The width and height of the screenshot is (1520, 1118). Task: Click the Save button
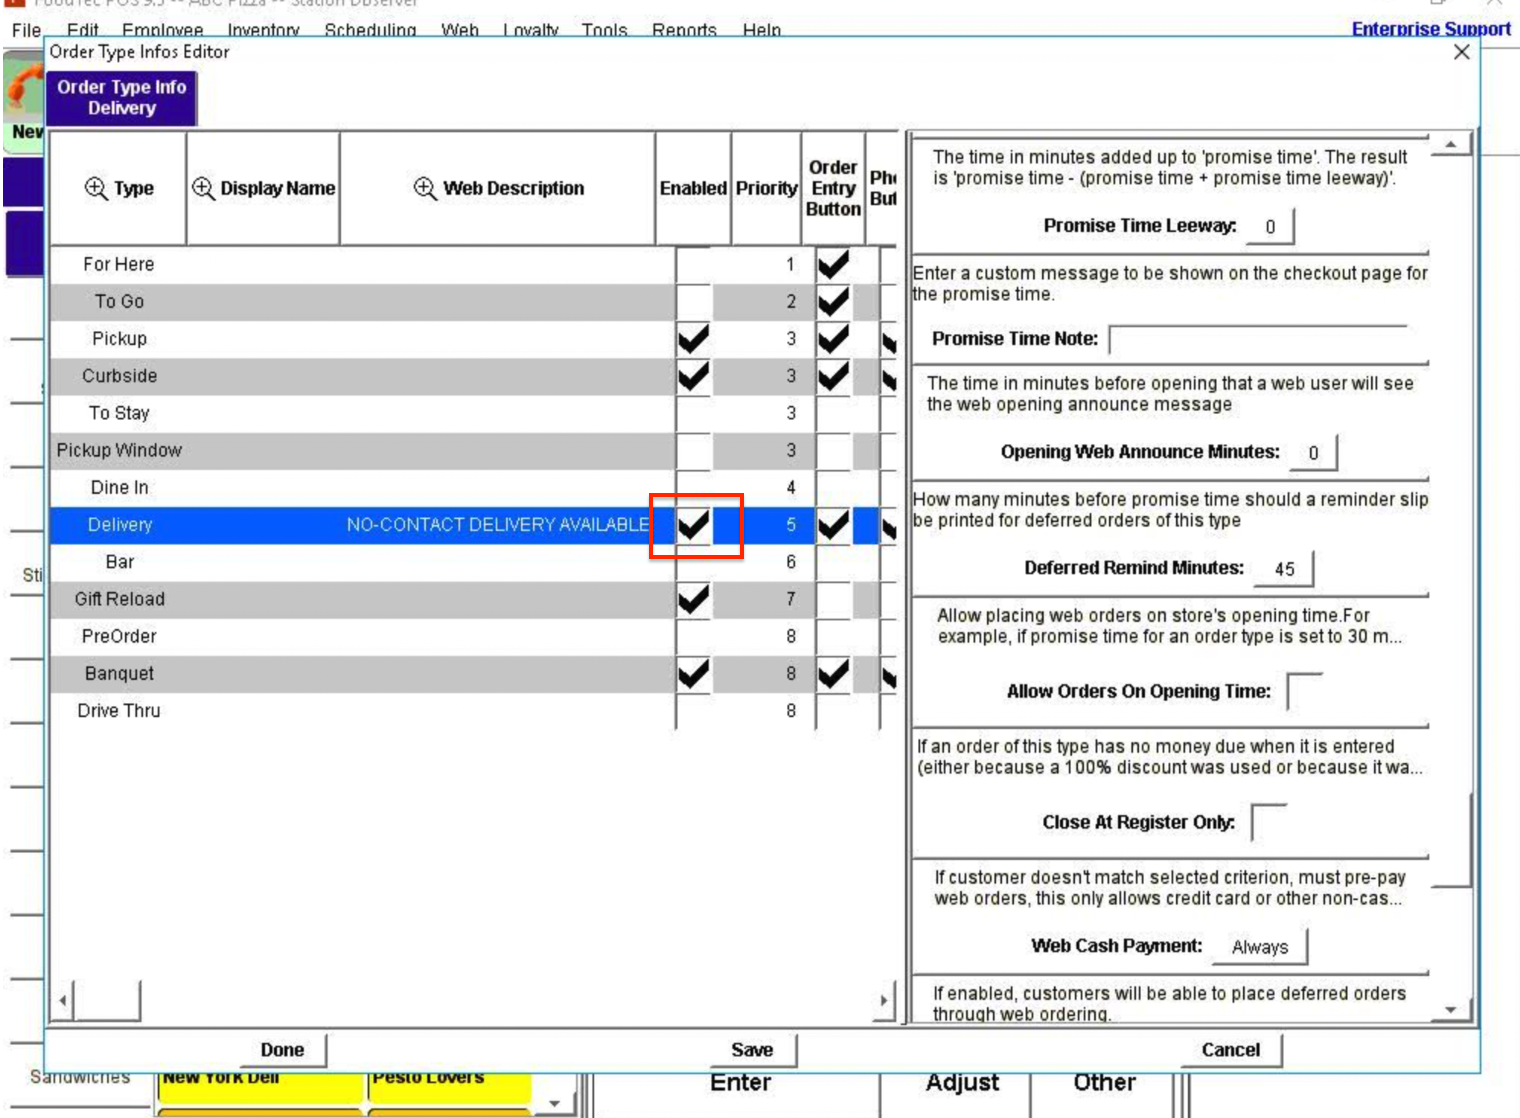pos(752,1049)
